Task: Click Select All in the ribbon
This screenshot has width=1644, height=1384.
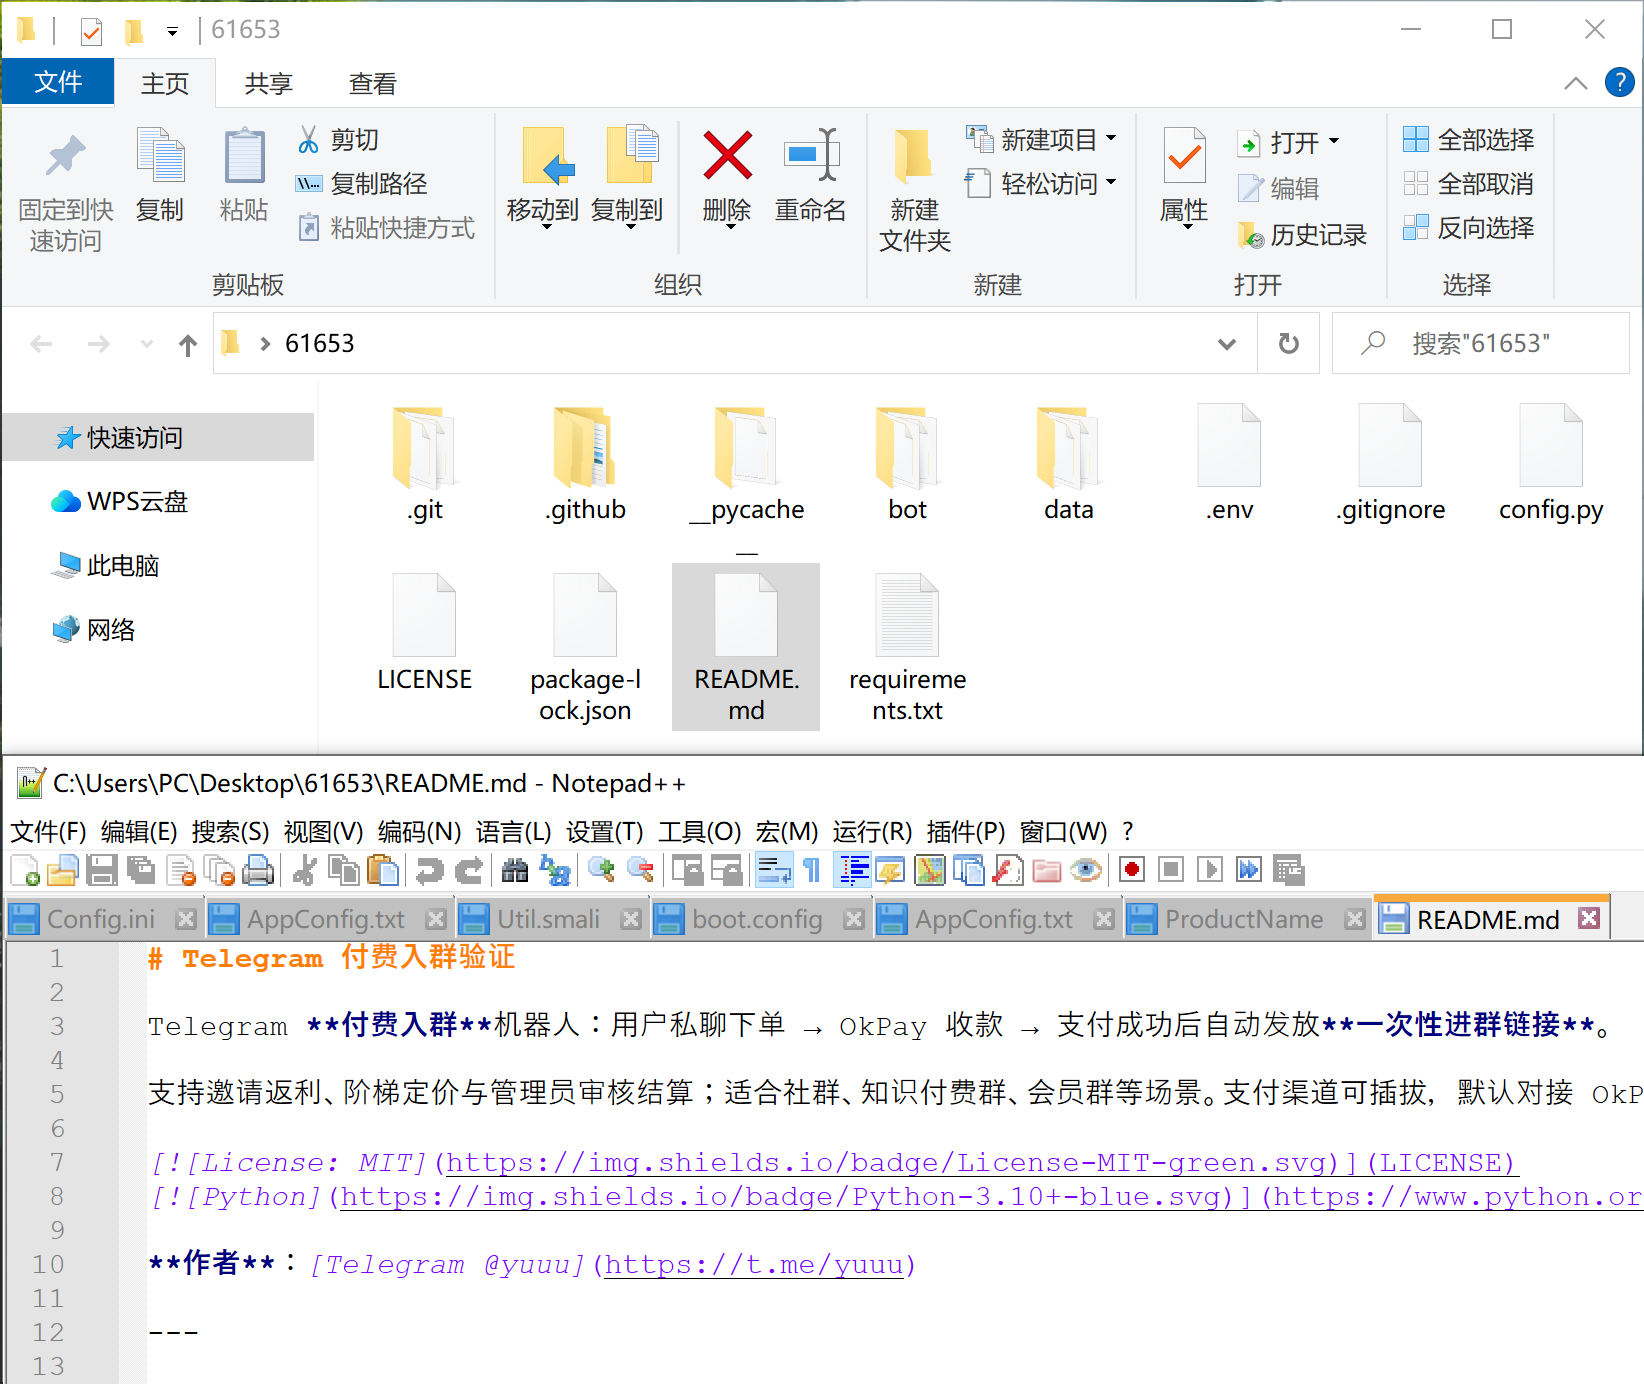Action: point(1469,140)
